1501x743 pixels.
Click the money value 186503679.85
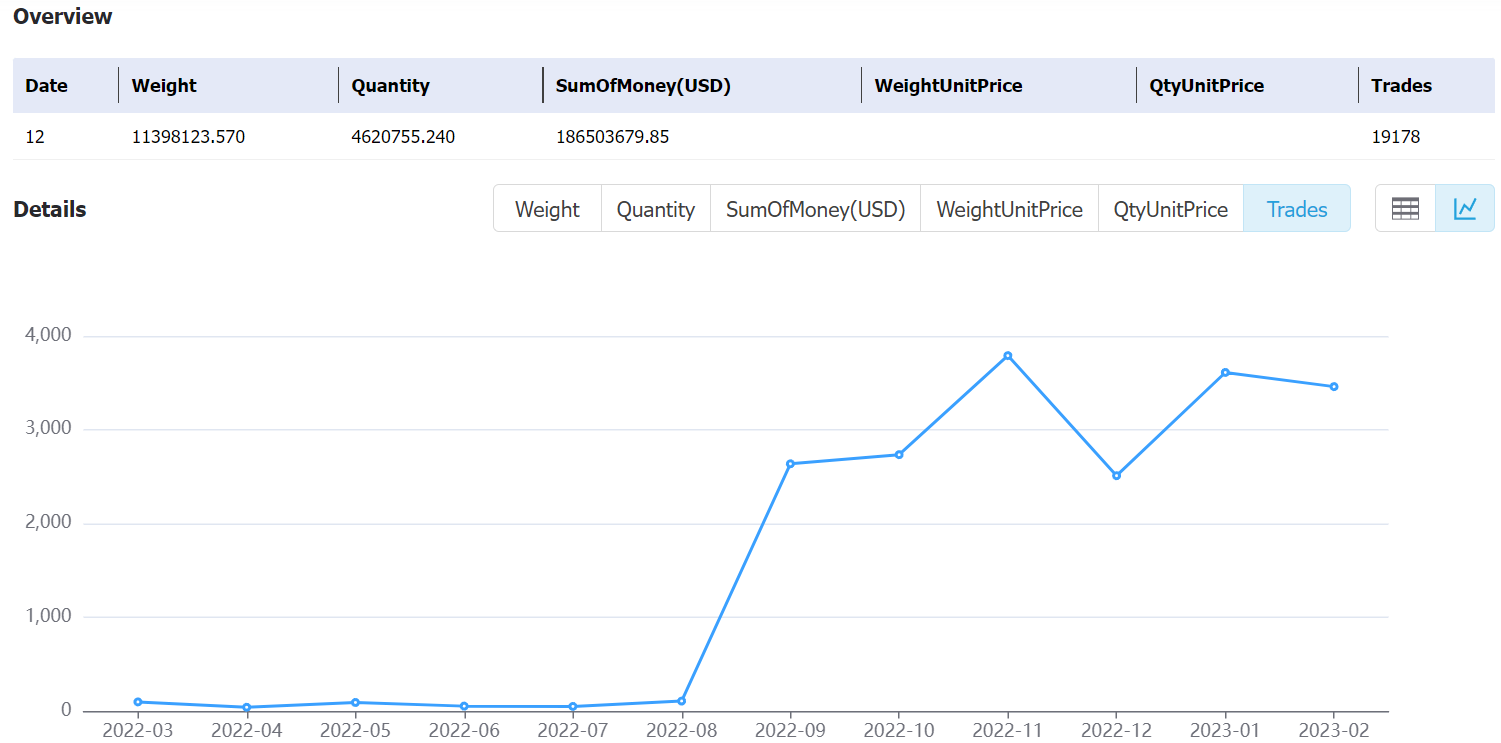(612, 137)
